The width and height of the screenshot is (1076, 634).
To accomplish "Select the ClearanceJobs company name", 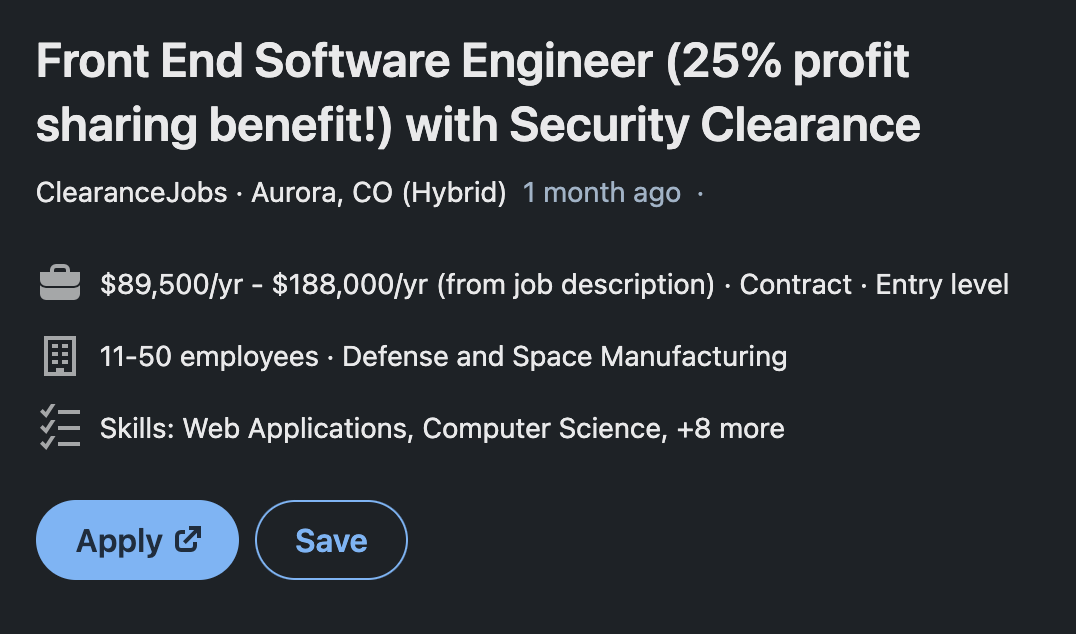I will tap(131, 192).
